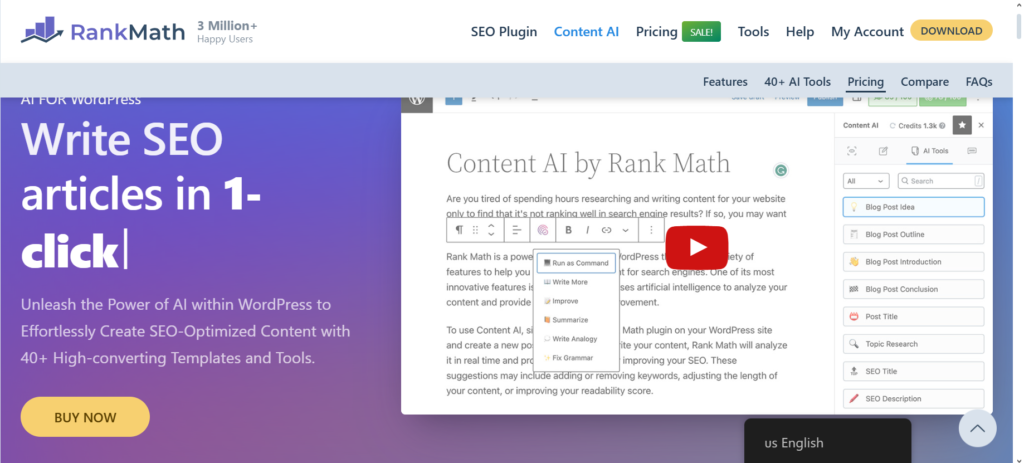The width and height of the screenshot is (1024, 463).
Task: Click the WordPress logo in the editor
Action: pyautogui.click(x=417, y=100)
